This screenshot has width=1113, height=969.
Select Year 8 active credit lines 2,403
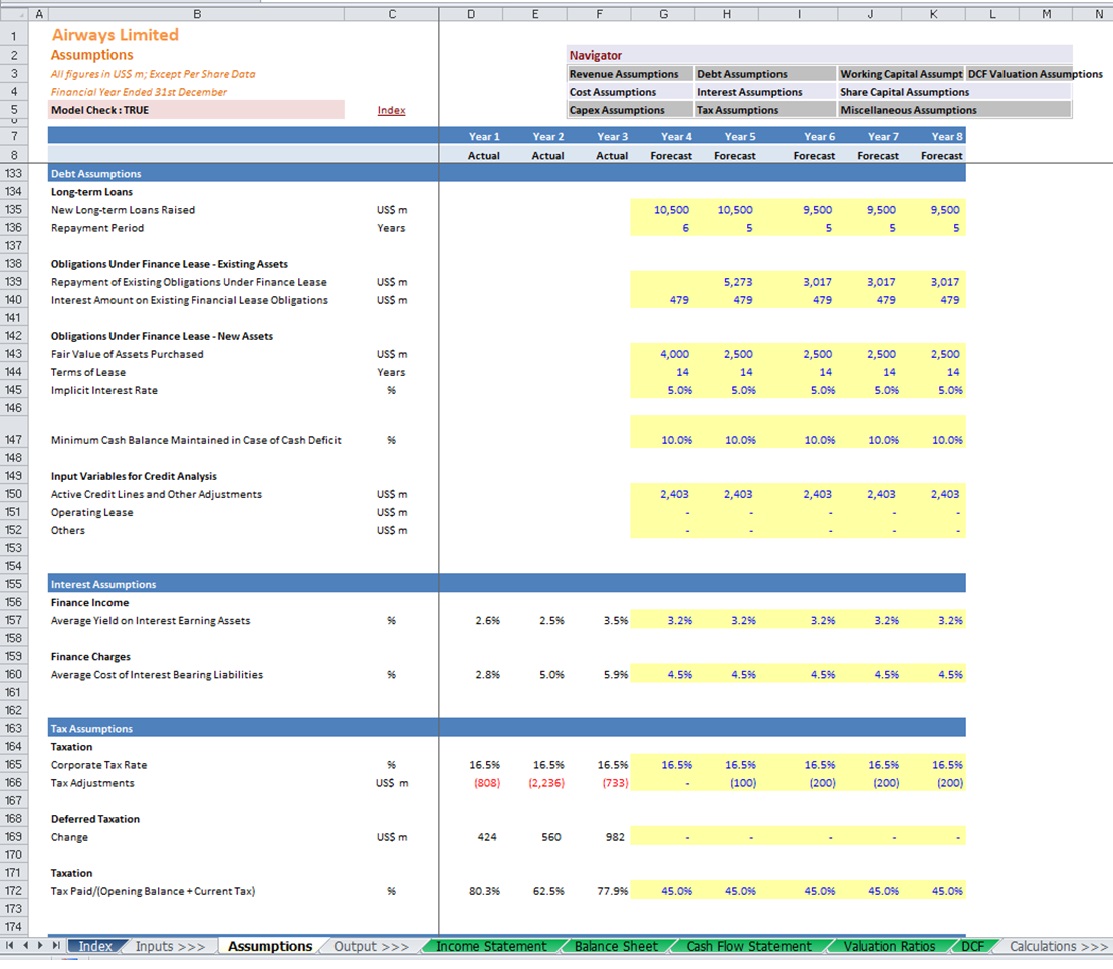tap(933, 494)
